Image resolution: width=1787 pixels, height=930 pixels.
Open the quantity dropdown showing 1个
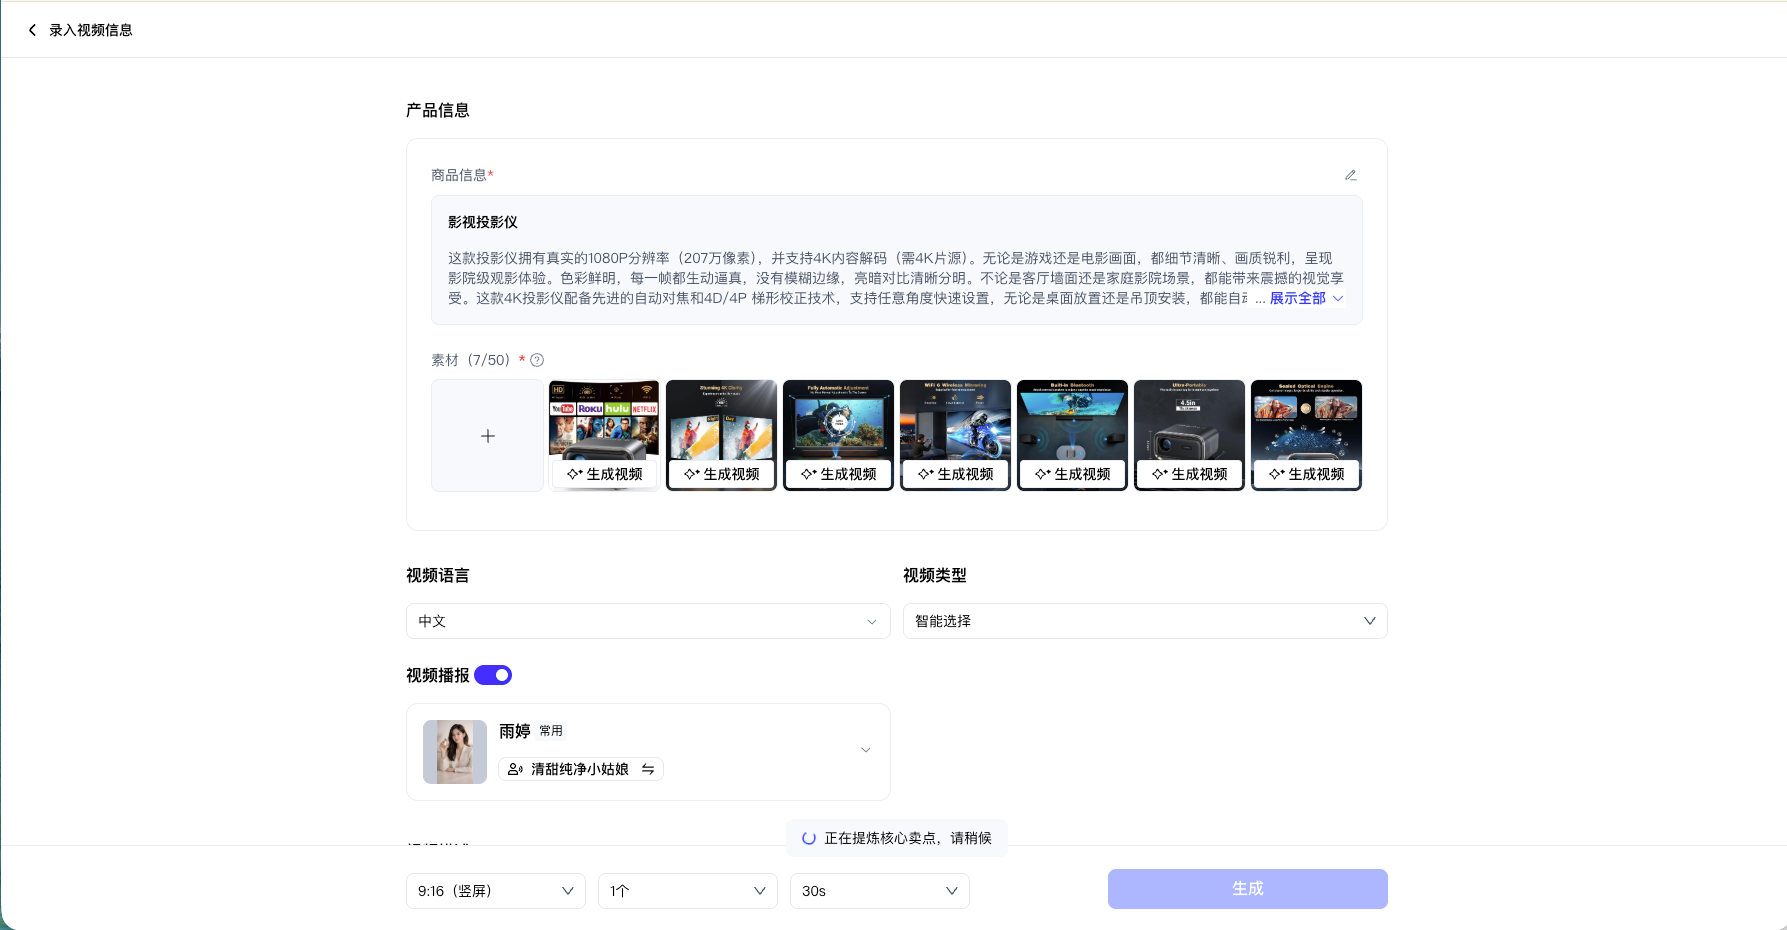coord(688,891)
